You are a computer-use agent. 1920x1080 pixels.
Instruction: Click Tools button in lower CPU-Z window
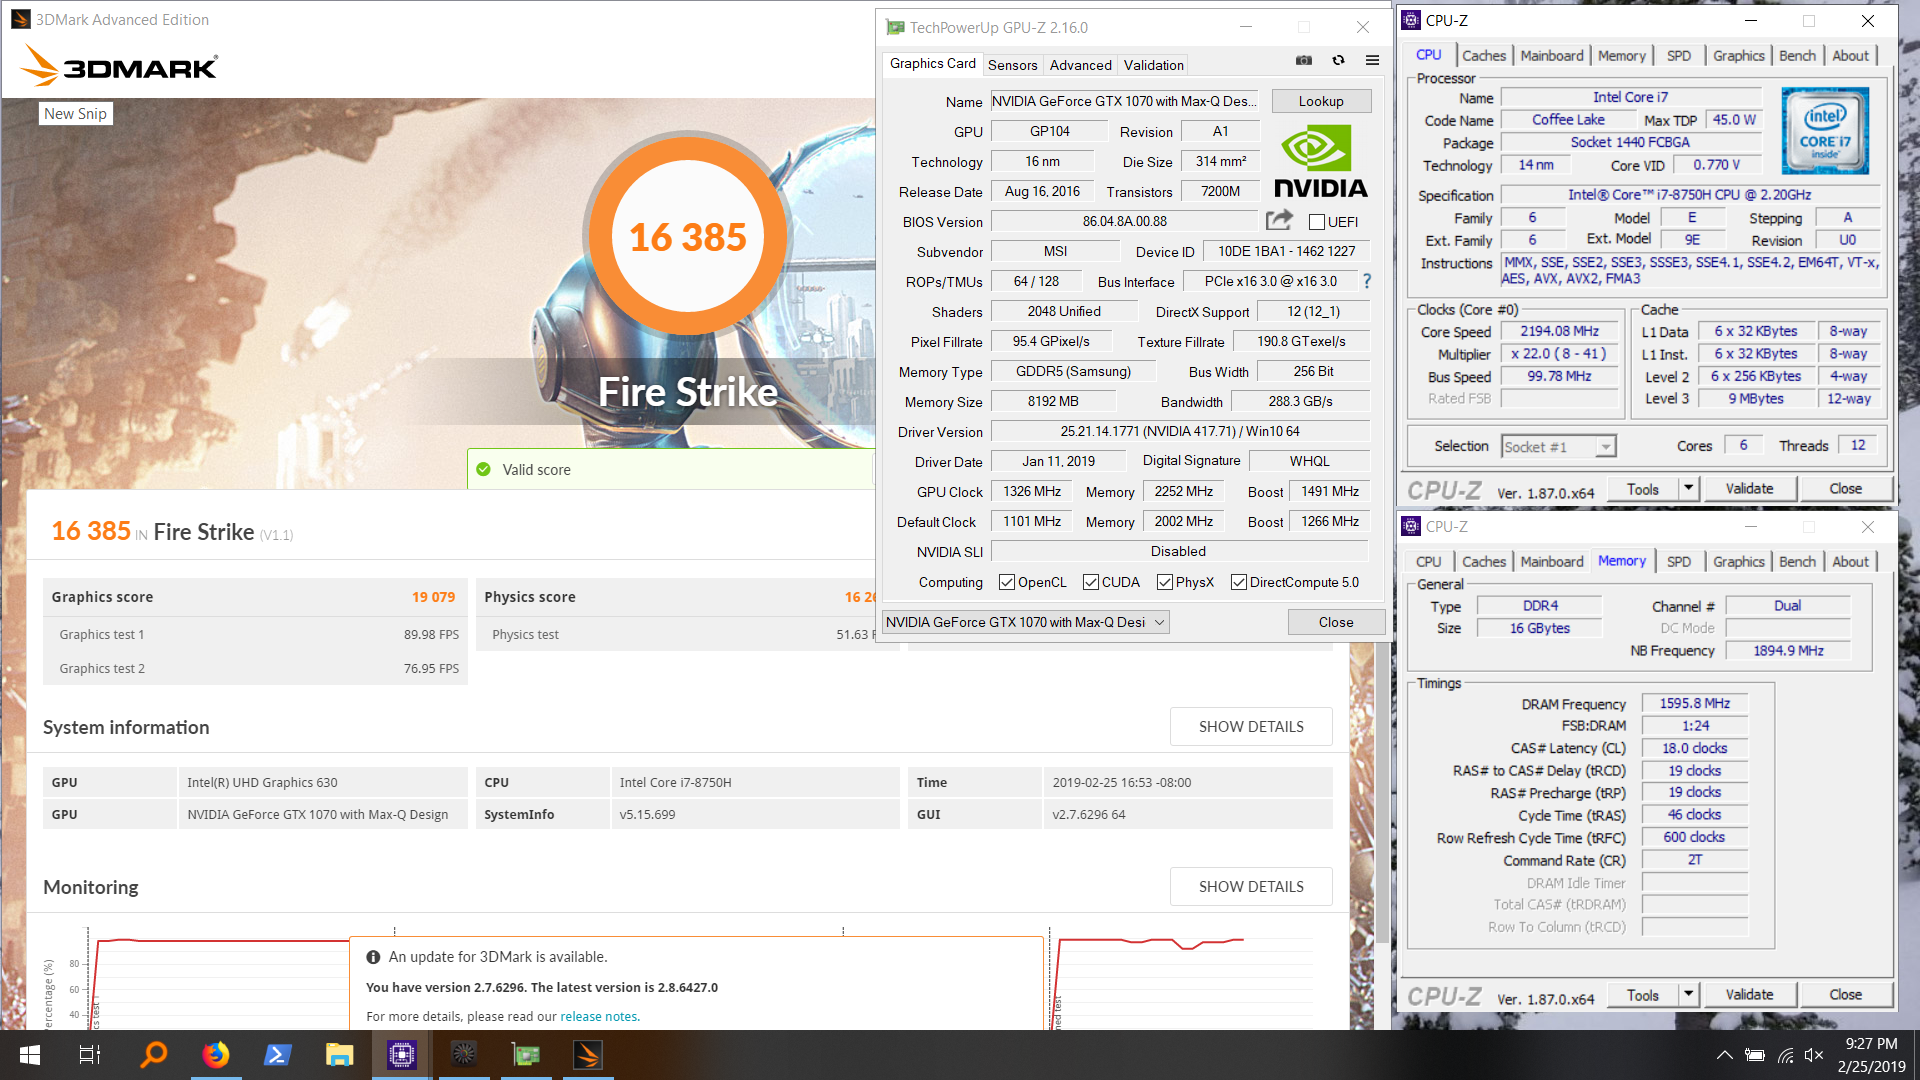pos(1643,995)
